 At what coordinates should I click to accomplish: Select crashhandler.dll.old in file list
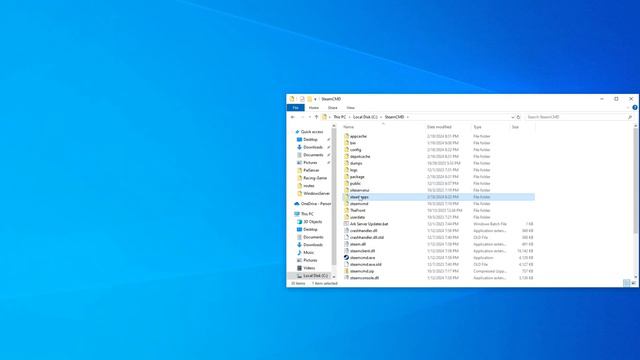point(367,238)
